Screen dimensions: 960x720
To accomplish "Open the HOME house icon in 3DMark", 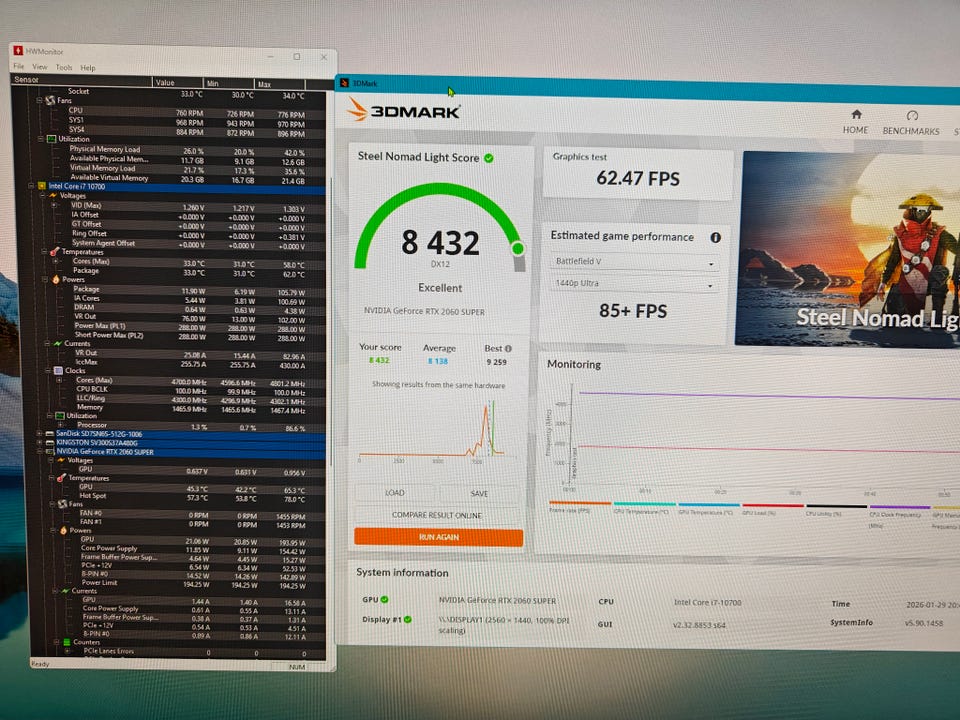I will point(856,114).
